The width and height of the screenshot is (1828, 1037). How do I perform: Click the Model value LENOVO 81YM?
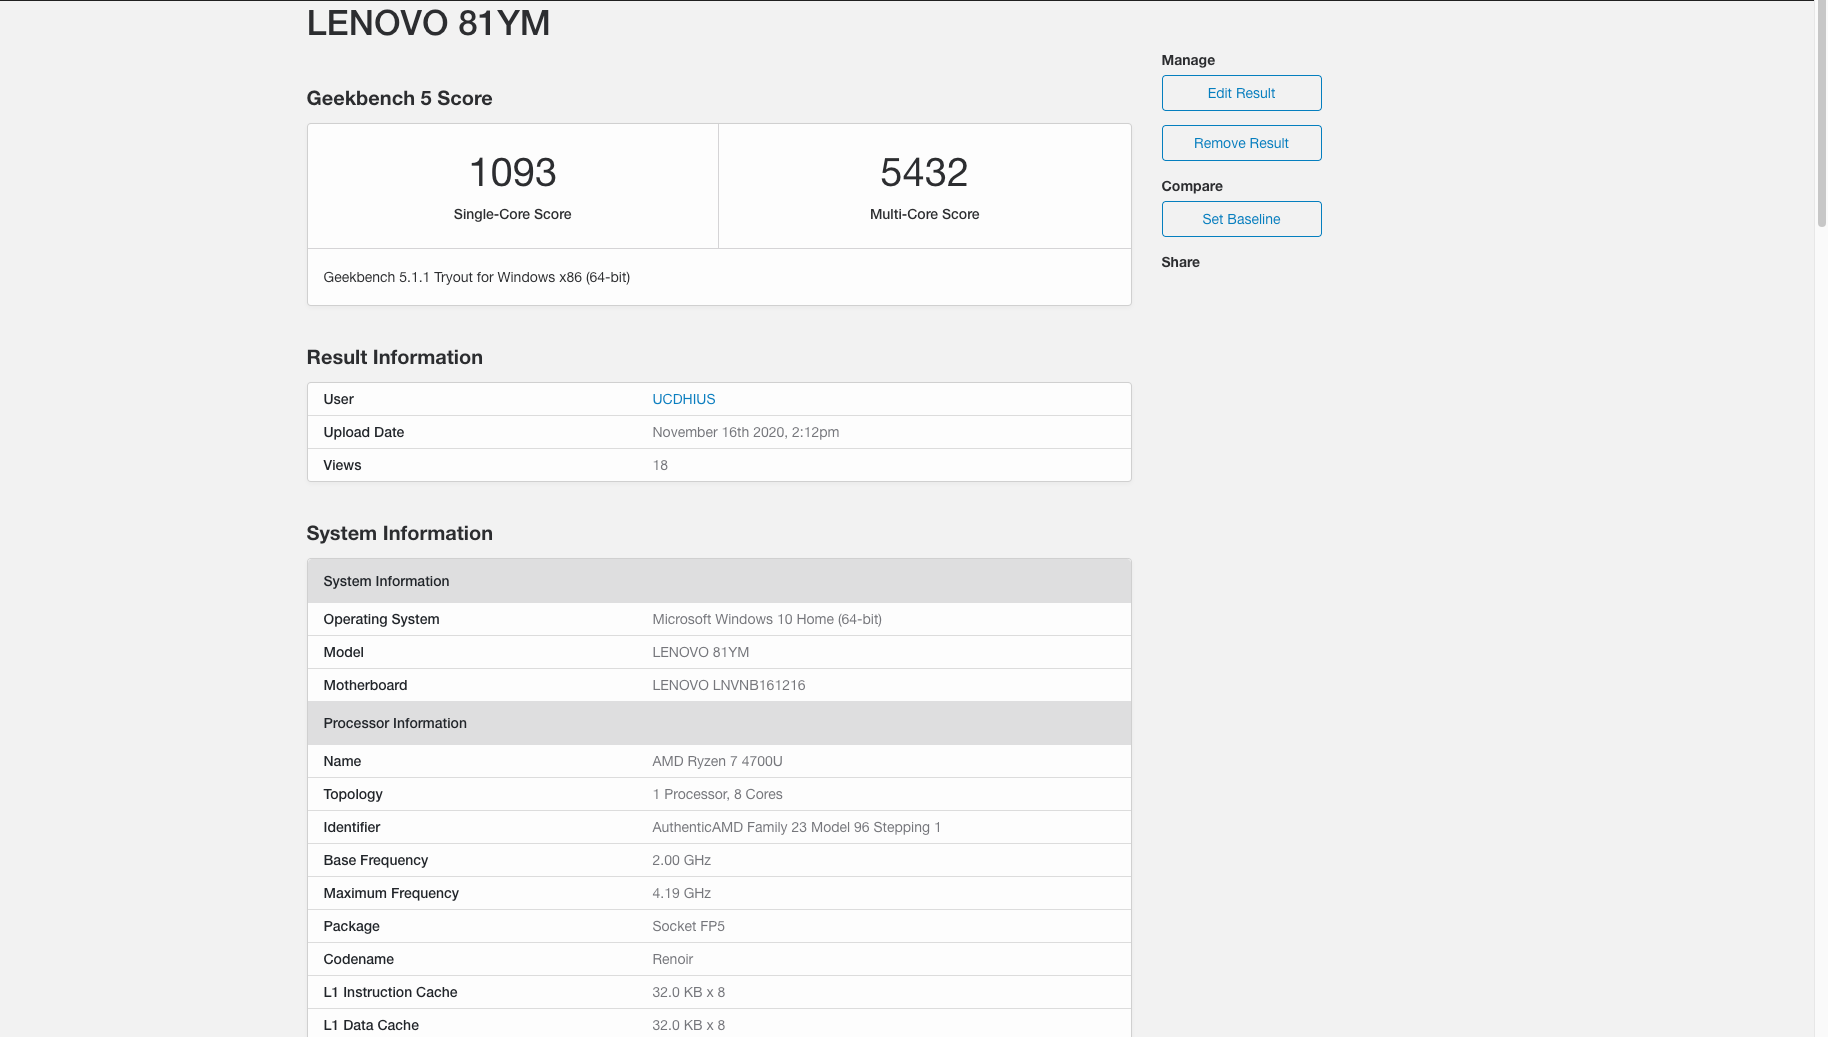pyautogui.click(x=701, y=652)
